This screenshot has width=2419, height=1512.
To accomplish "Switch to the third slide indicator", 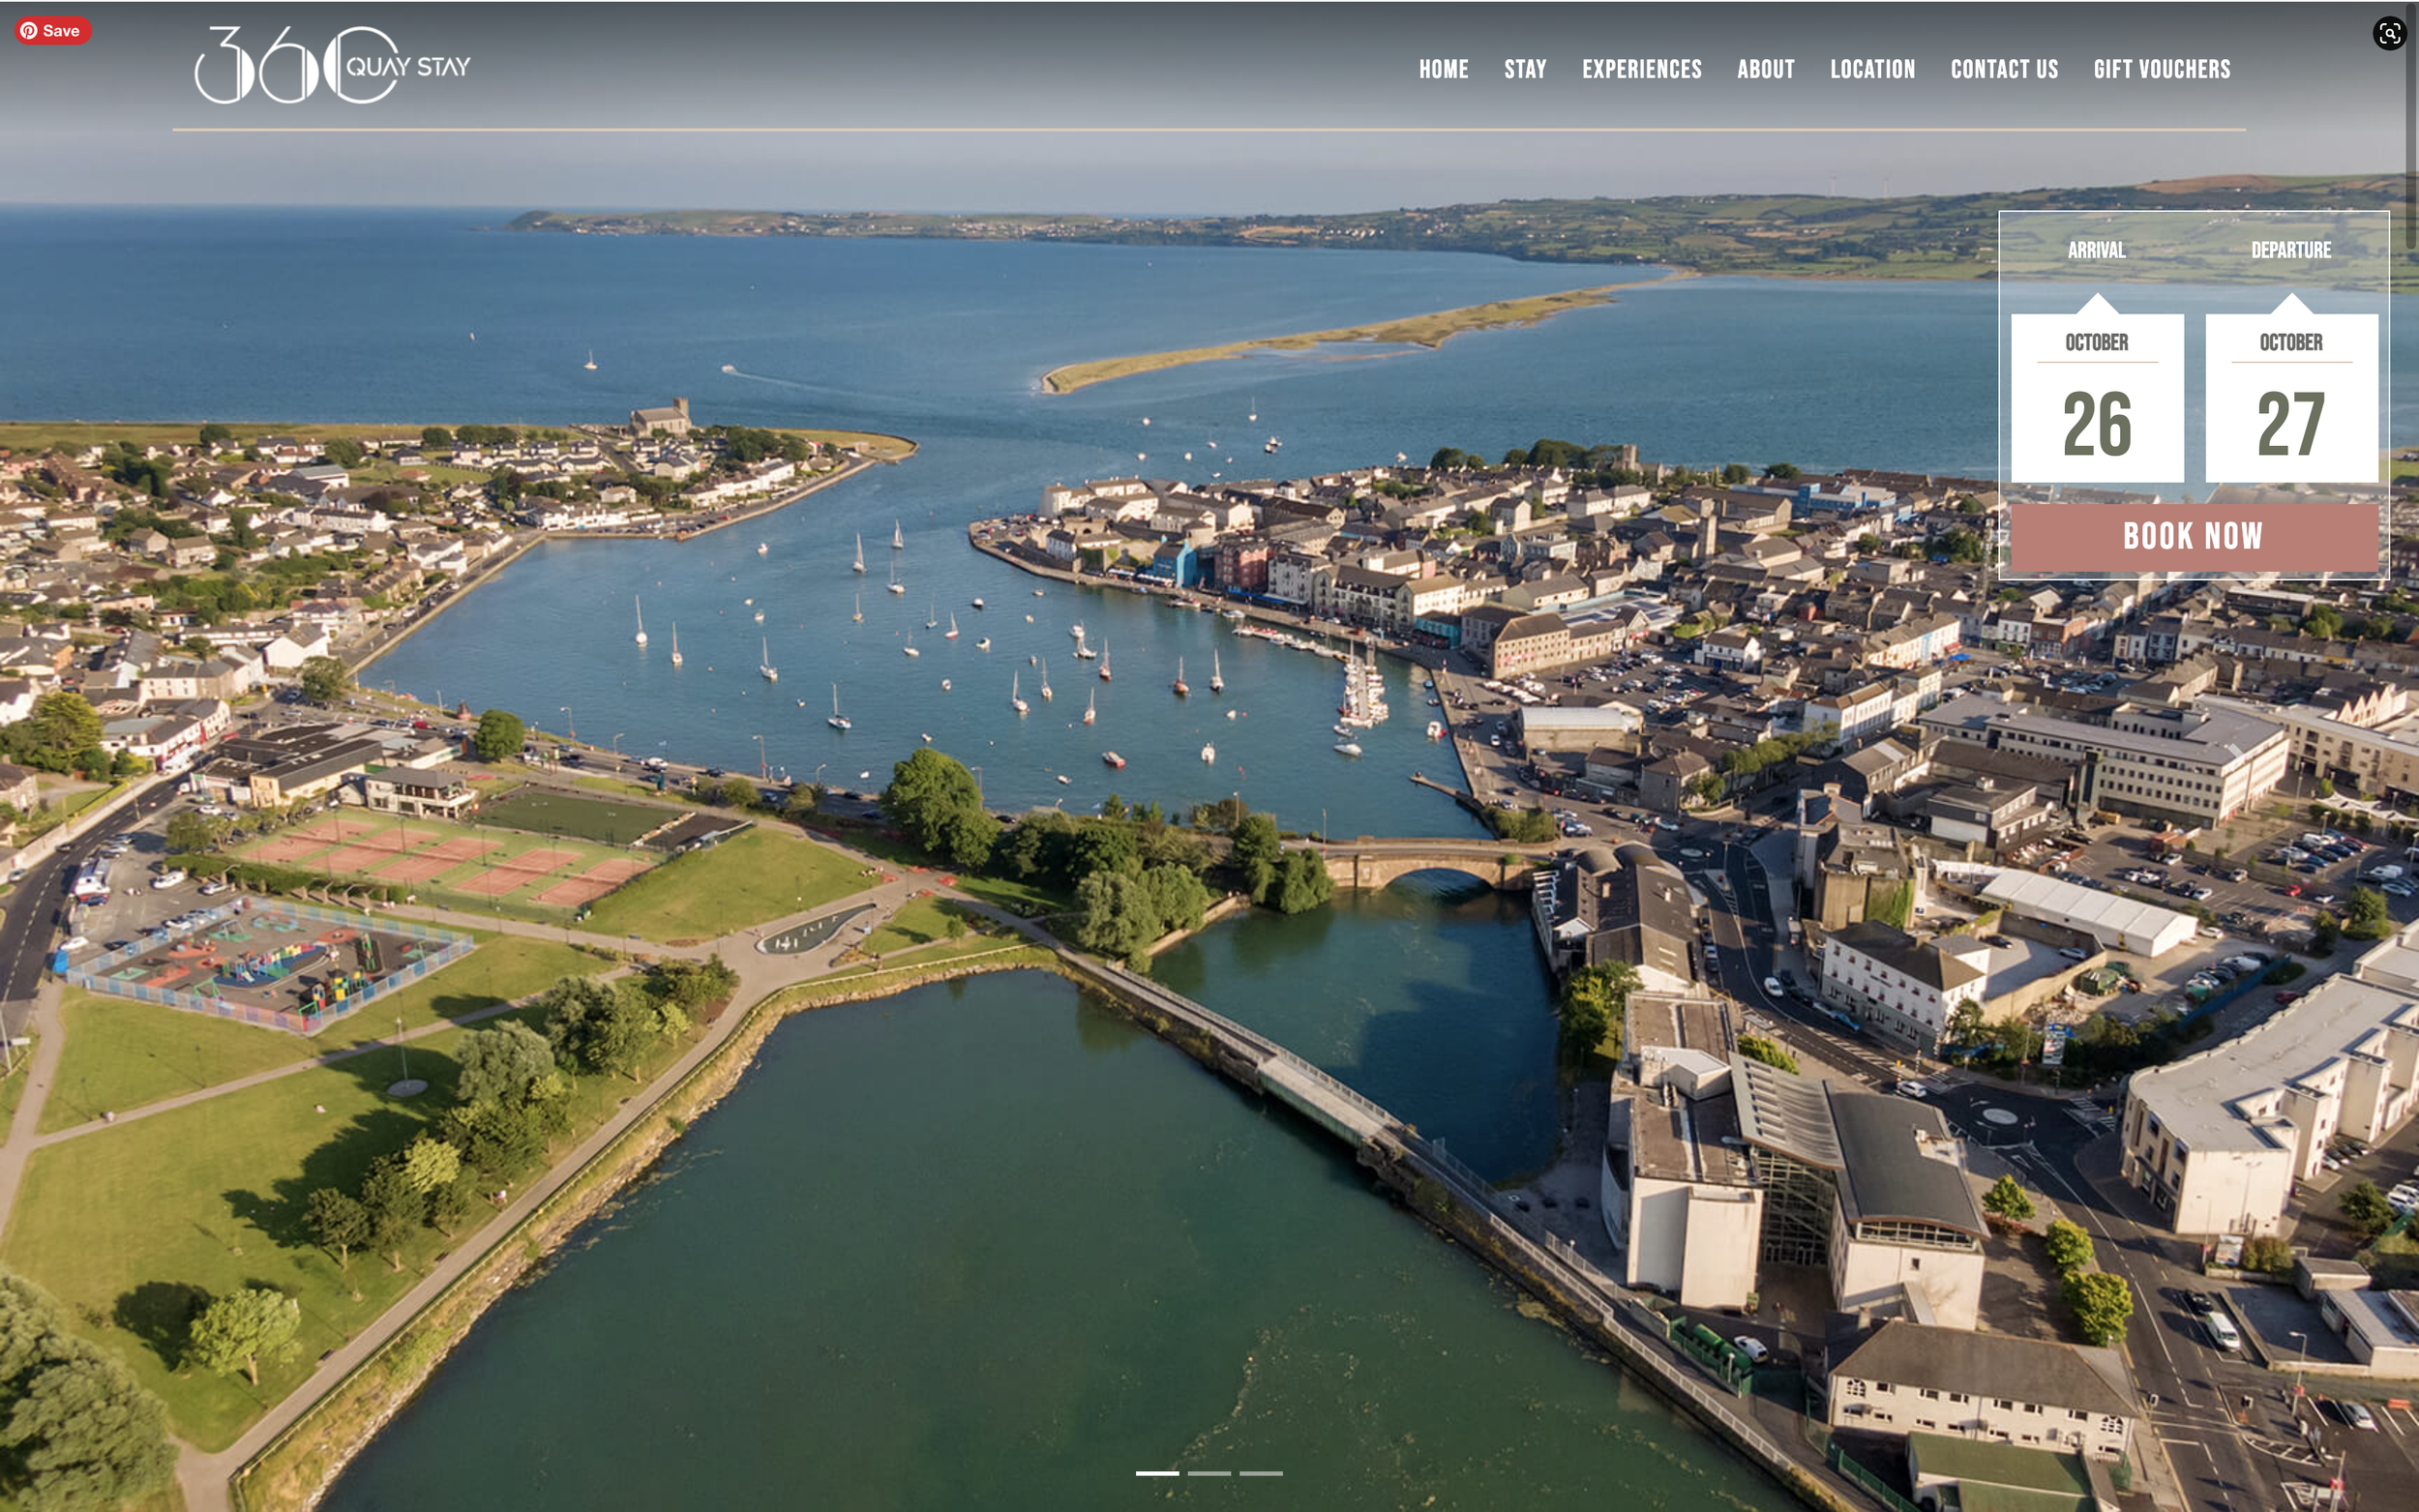I will pyautogui.click(x=1261, y=1473).
